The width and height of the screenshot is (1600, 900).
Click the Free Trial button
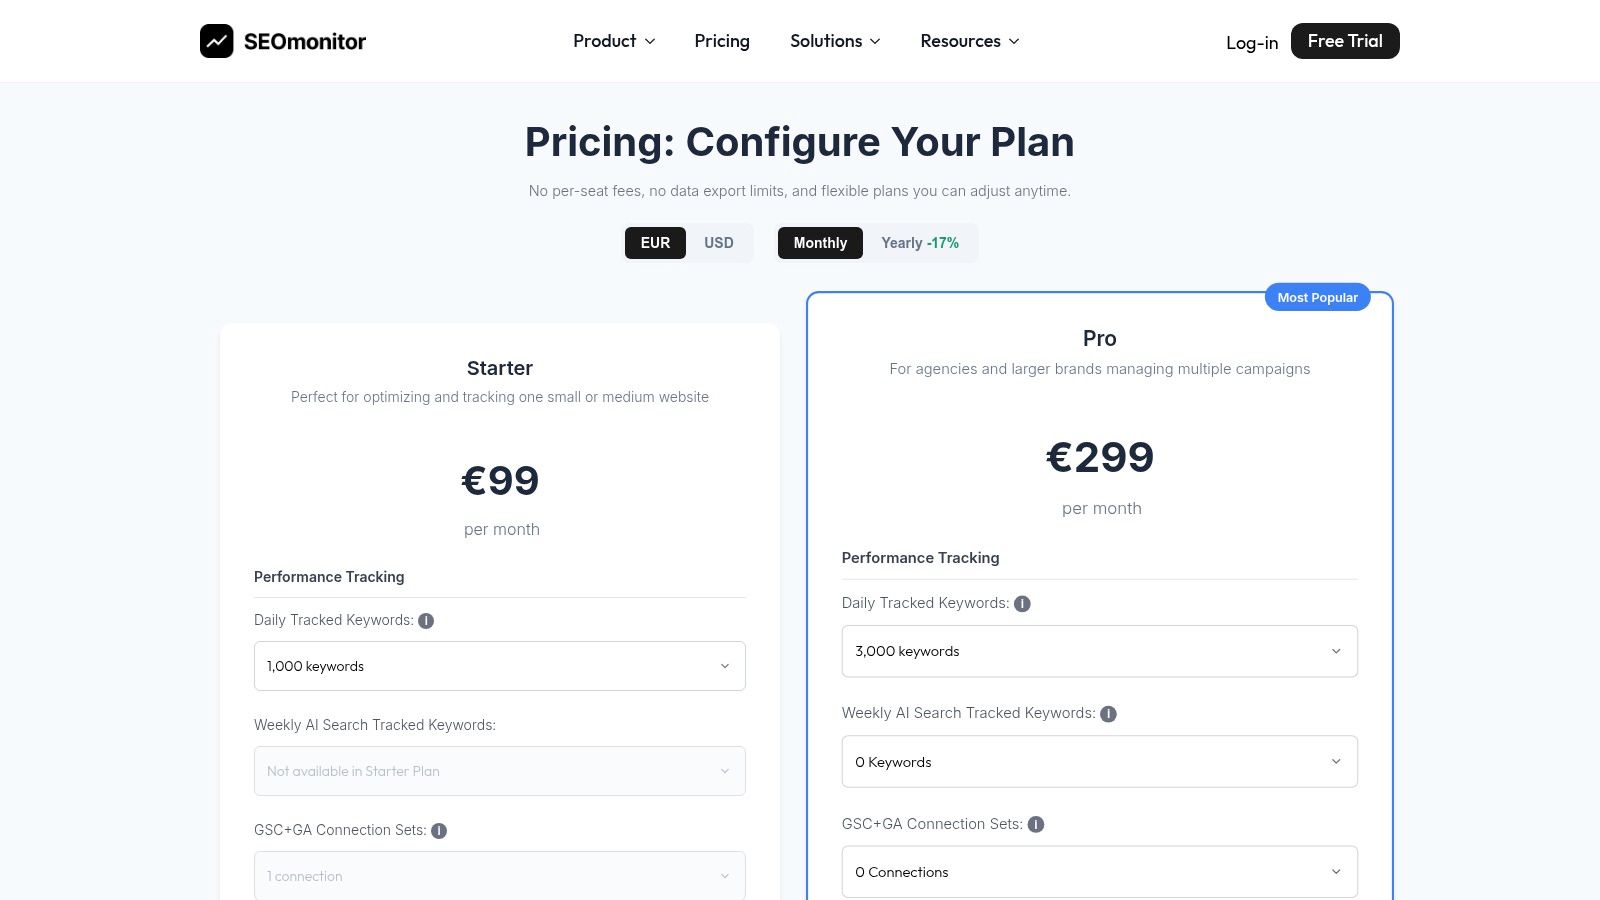click(x=1345, y=41)
